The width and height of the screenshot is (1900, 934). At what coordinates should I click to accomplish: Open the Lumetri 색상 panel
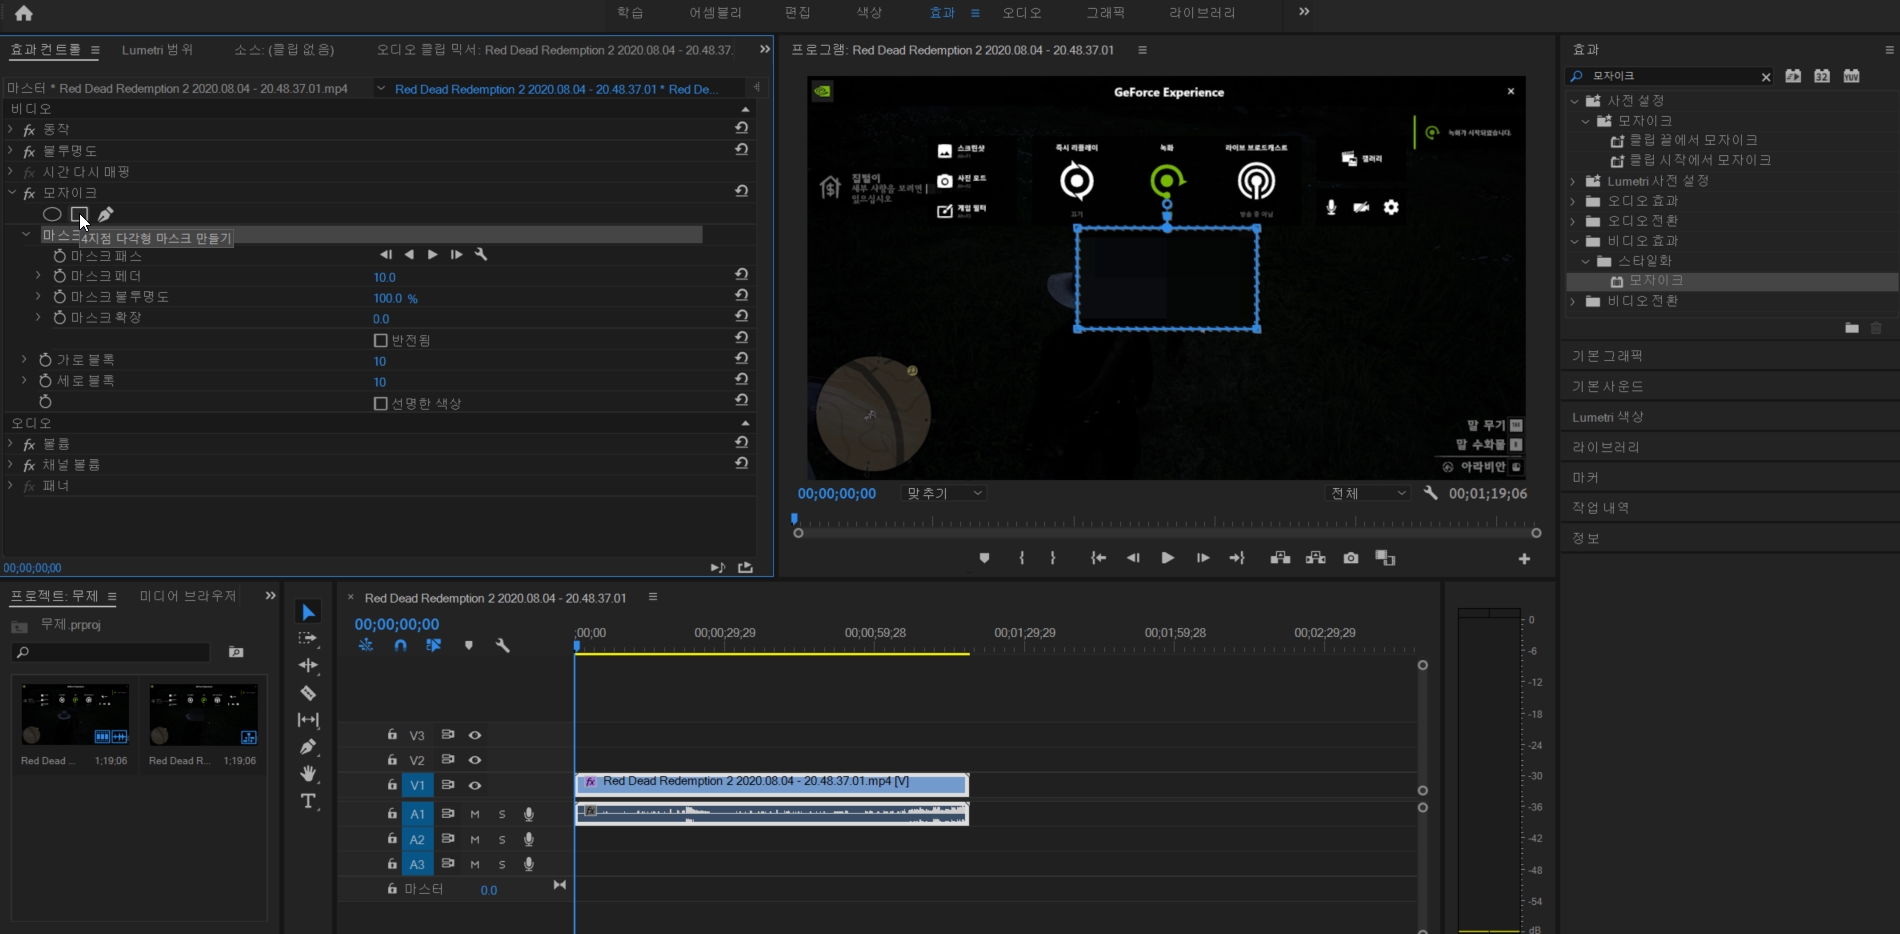(x=1608, y=417)
